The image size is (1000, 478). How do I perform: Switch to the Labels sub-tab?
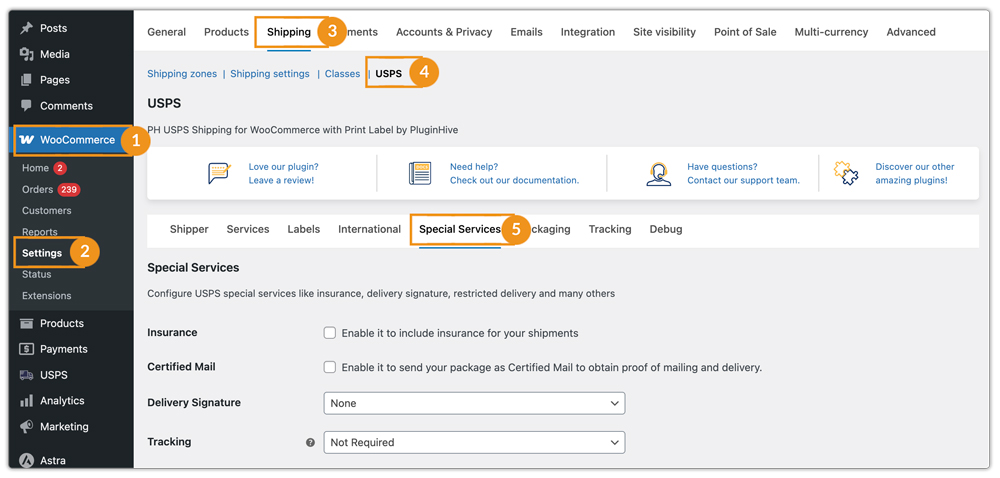coord(304,229)
